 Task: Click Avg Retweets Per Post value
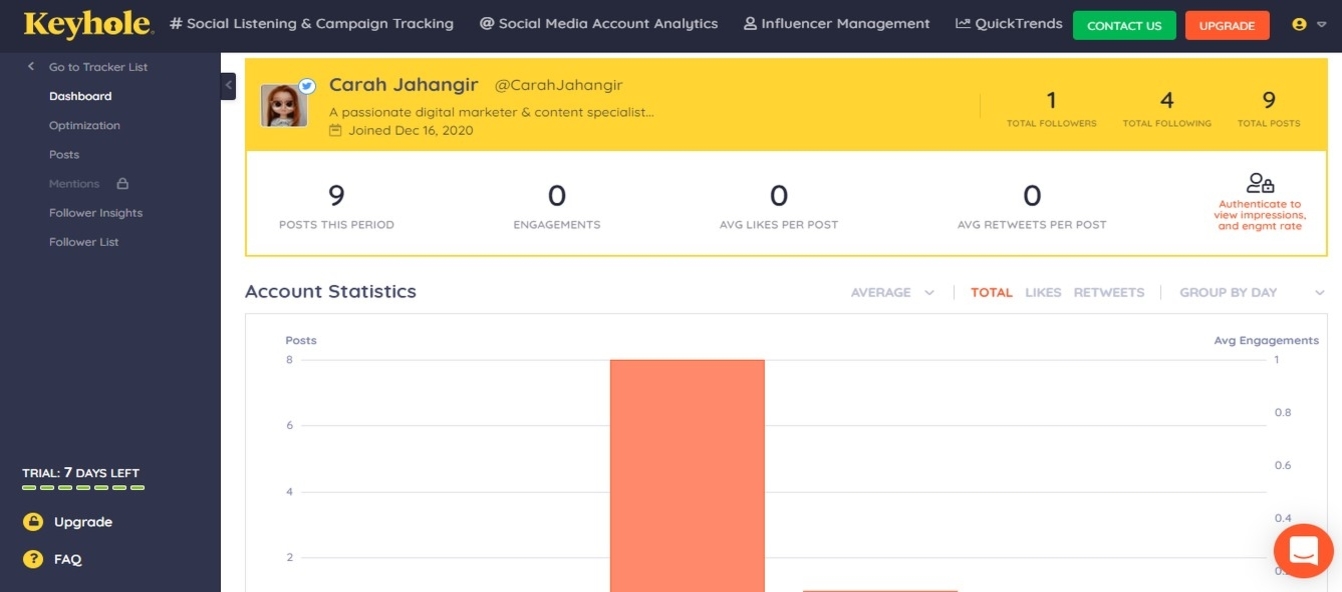pyautogui.click(x=1032, y=195)
